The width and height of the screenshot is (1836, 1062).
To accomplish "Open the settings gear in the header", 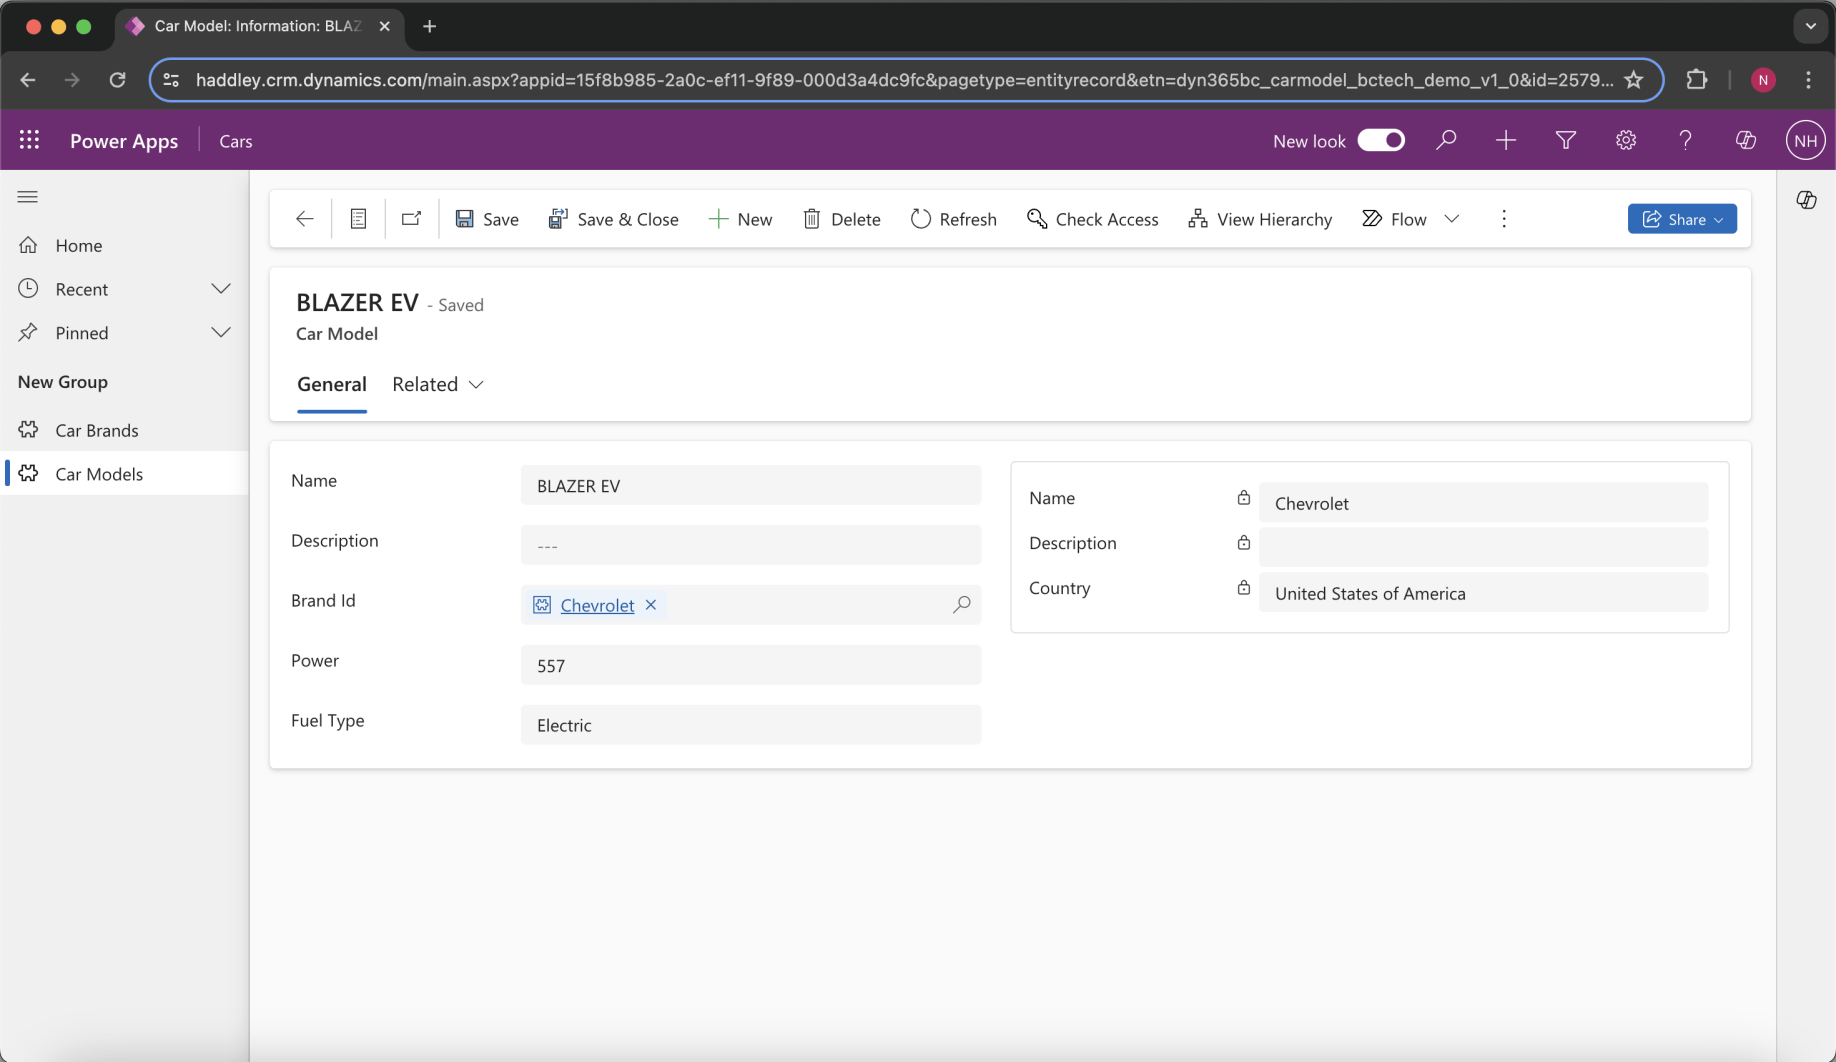I will 1625,141.
